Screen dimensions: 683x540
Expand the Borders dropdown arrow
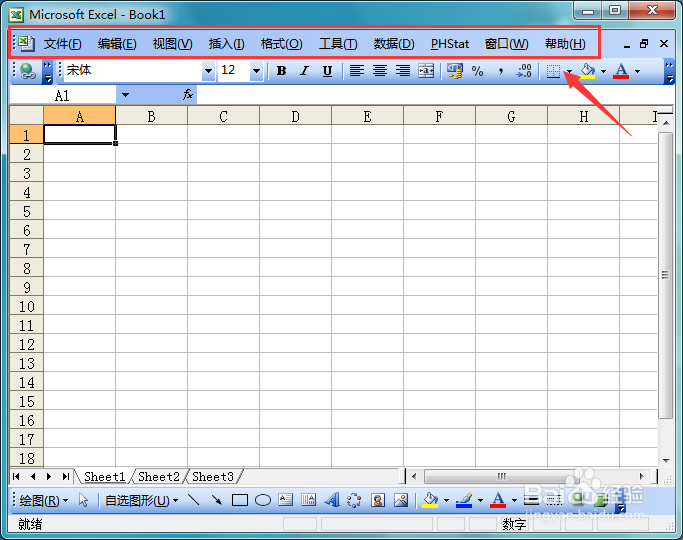pos(569,71)
